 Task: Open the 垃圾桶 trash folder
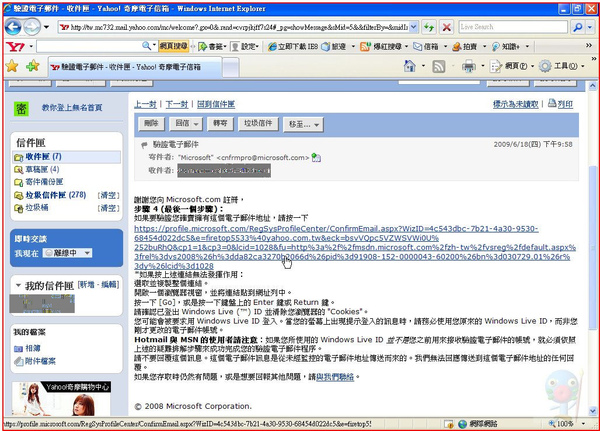(37, 208)
